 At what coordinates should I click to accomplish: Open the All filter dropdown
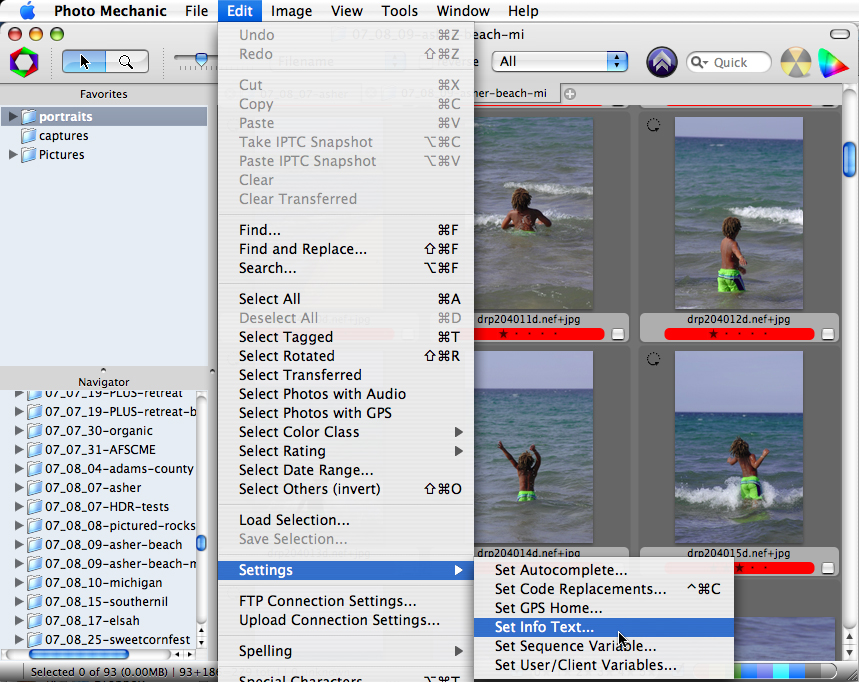[x=559, y=61]
